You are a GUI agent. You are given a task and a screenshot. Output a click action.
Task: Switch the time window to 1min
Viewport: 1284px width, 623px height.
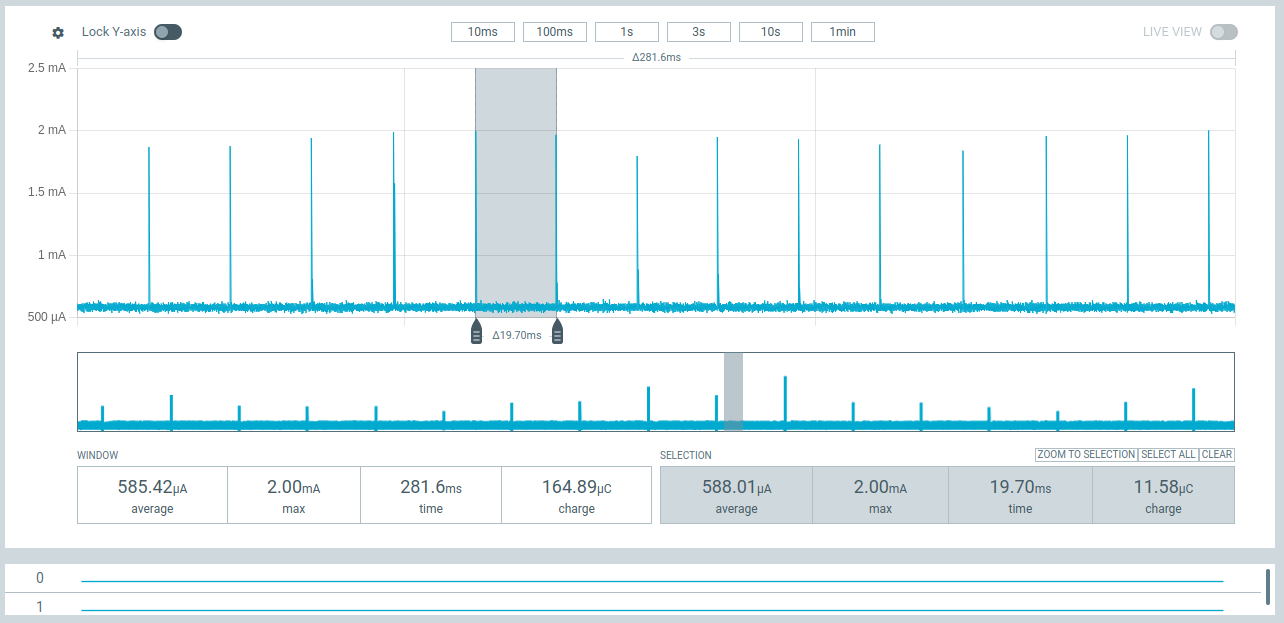pos(842,32)
